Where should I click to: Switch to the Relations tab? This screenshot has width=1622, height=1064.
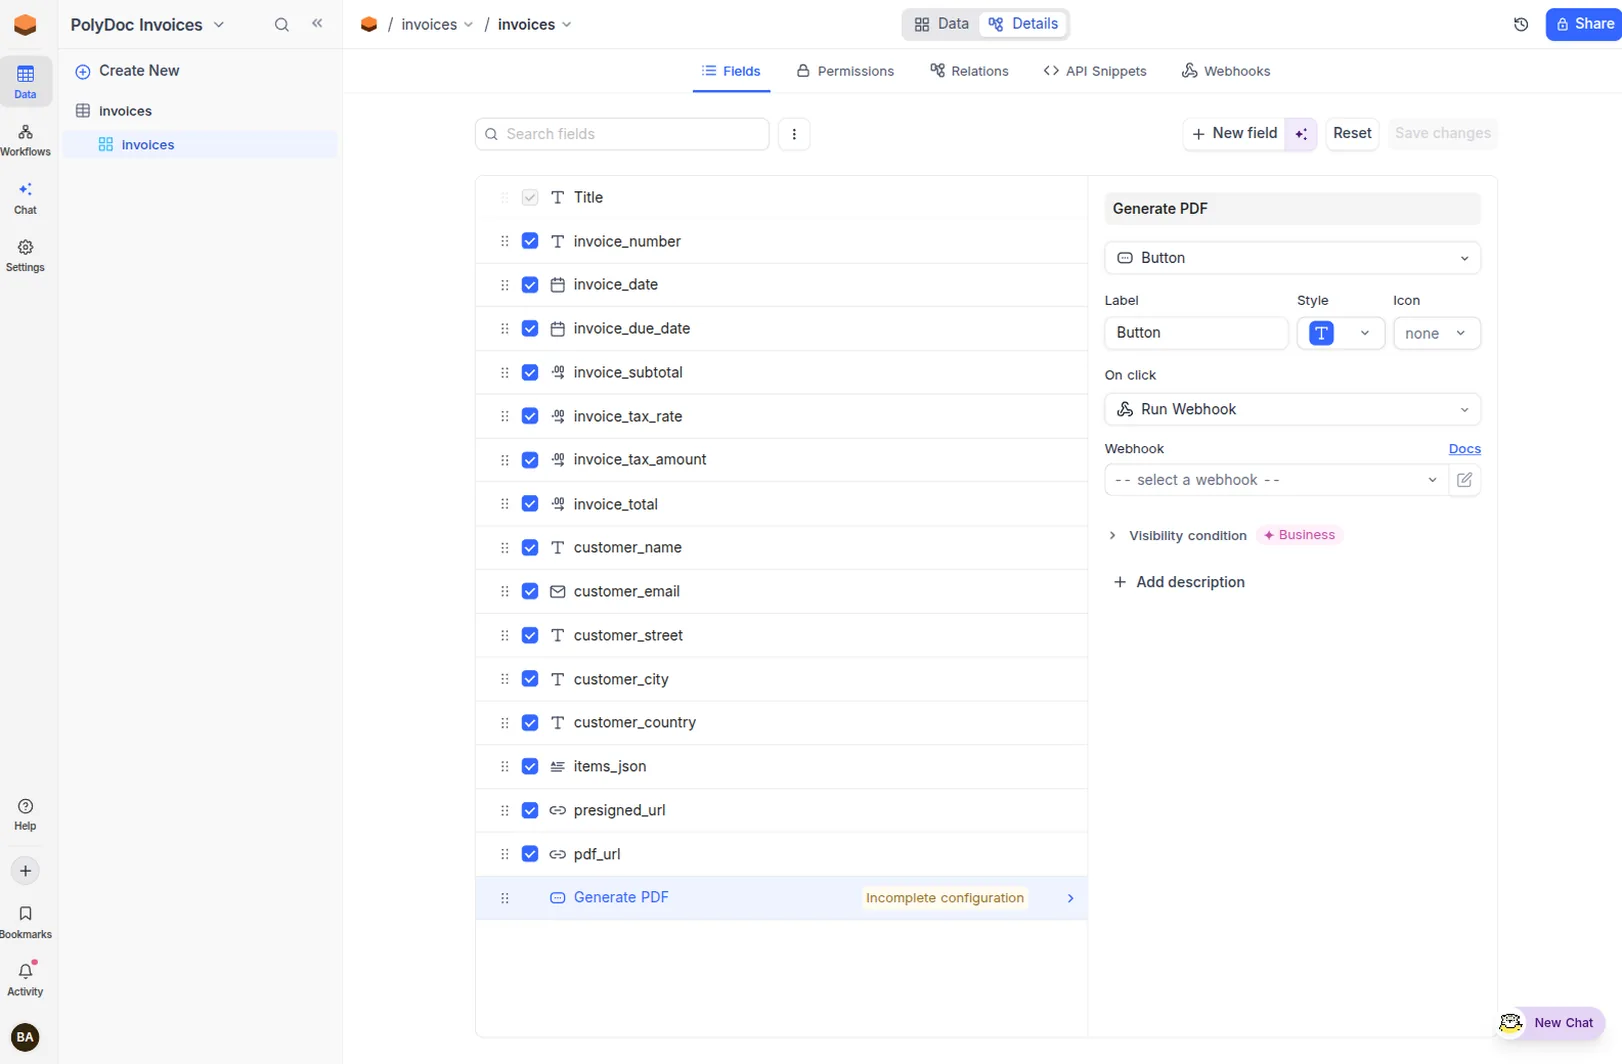tap(969, 71)
